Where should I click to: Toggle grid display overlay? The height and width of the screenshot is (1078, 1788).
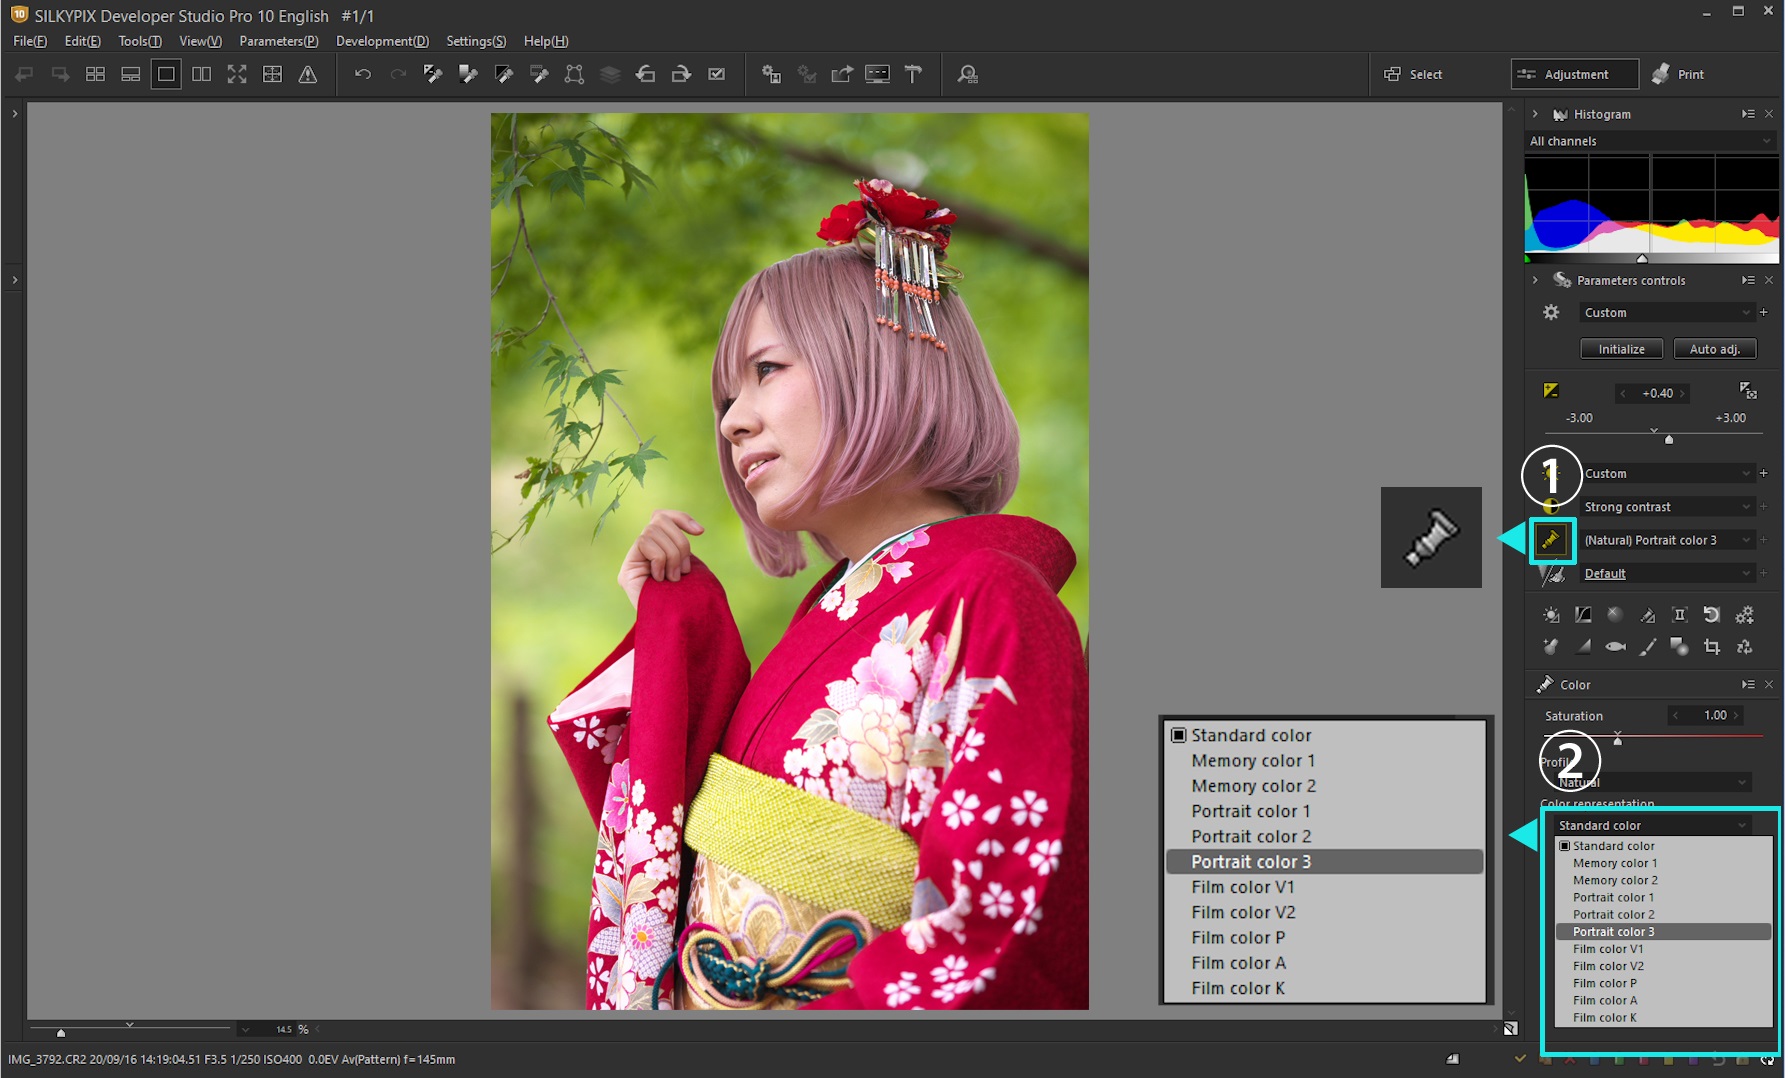click(272, 74)
